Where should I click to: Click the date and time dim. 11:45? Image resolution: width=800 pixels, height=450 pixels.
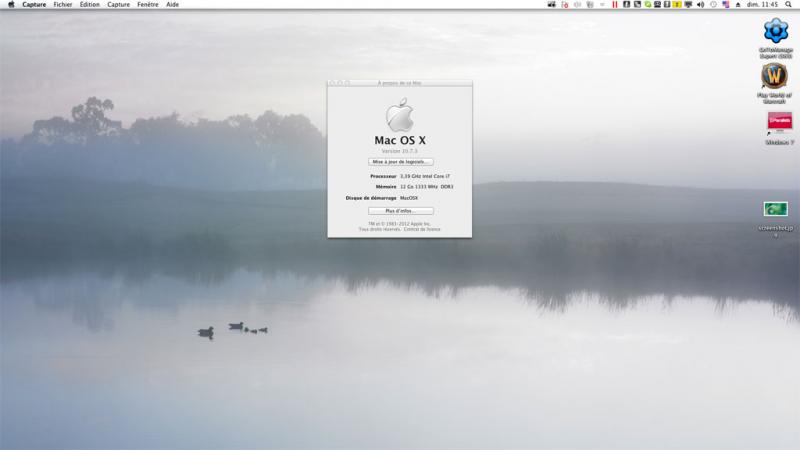(762, 4)
